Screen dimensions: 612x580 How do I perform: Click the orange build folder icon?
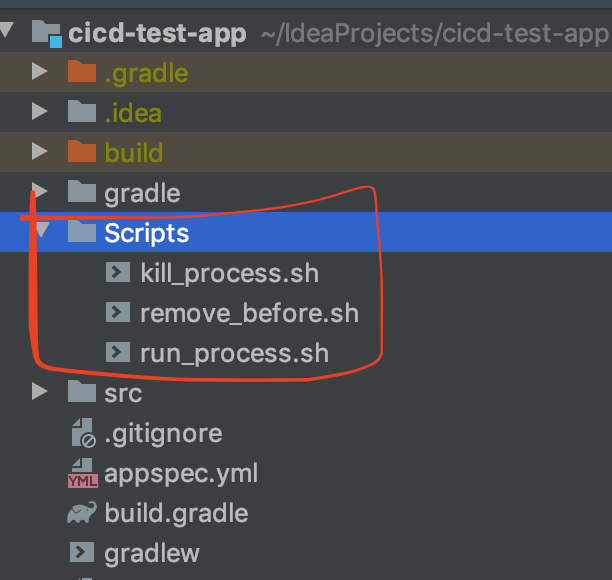pyautogui.click(x=82, y=151)
